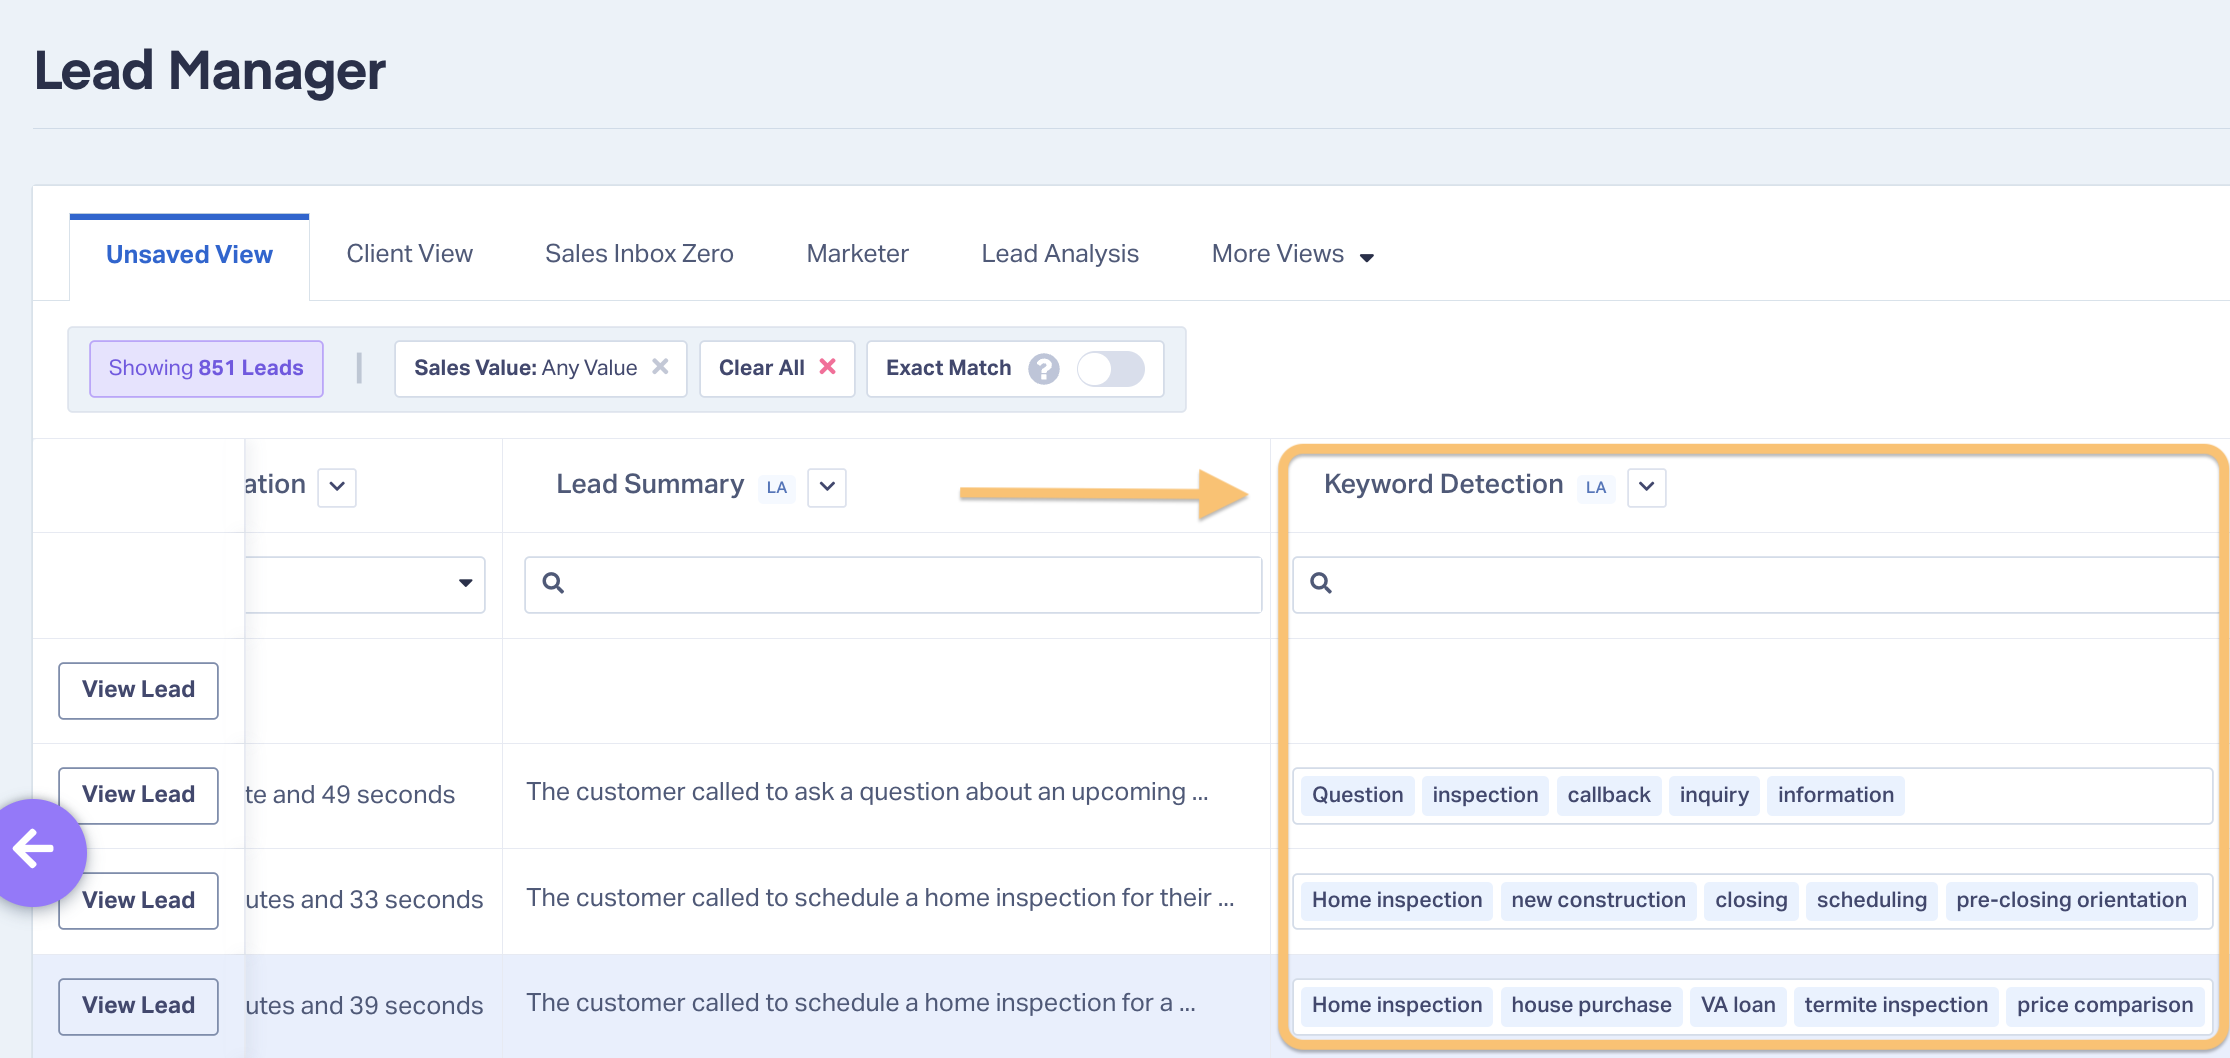The width and height of the screenshot is (2230, 1058).
Task: Click Clear All filters button
Action: pyautogui.click(x=777, y=369)
